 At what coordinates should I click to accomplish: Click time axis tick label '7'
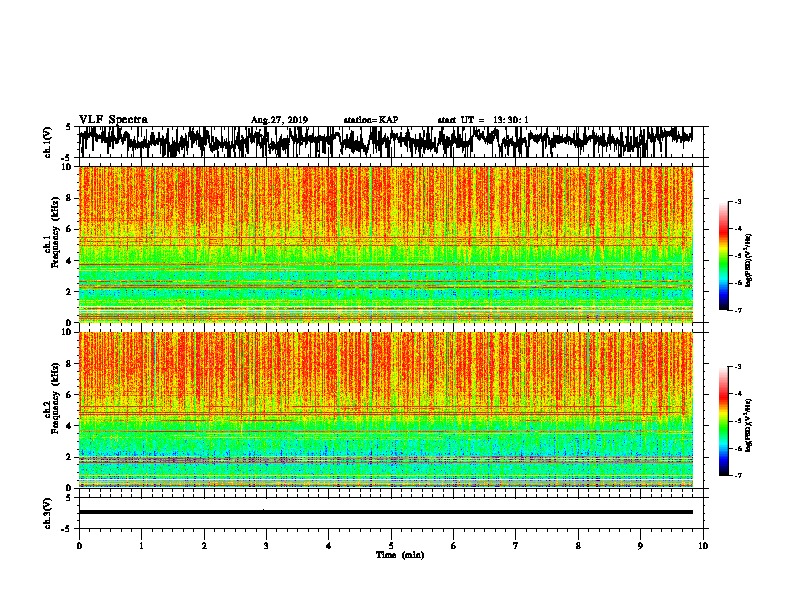[x=516, y=546]
